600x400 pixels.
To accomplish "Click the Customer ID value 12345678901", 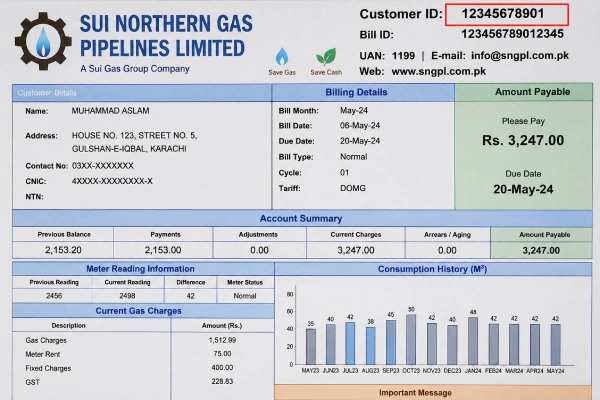I will [x=503, y=14].
